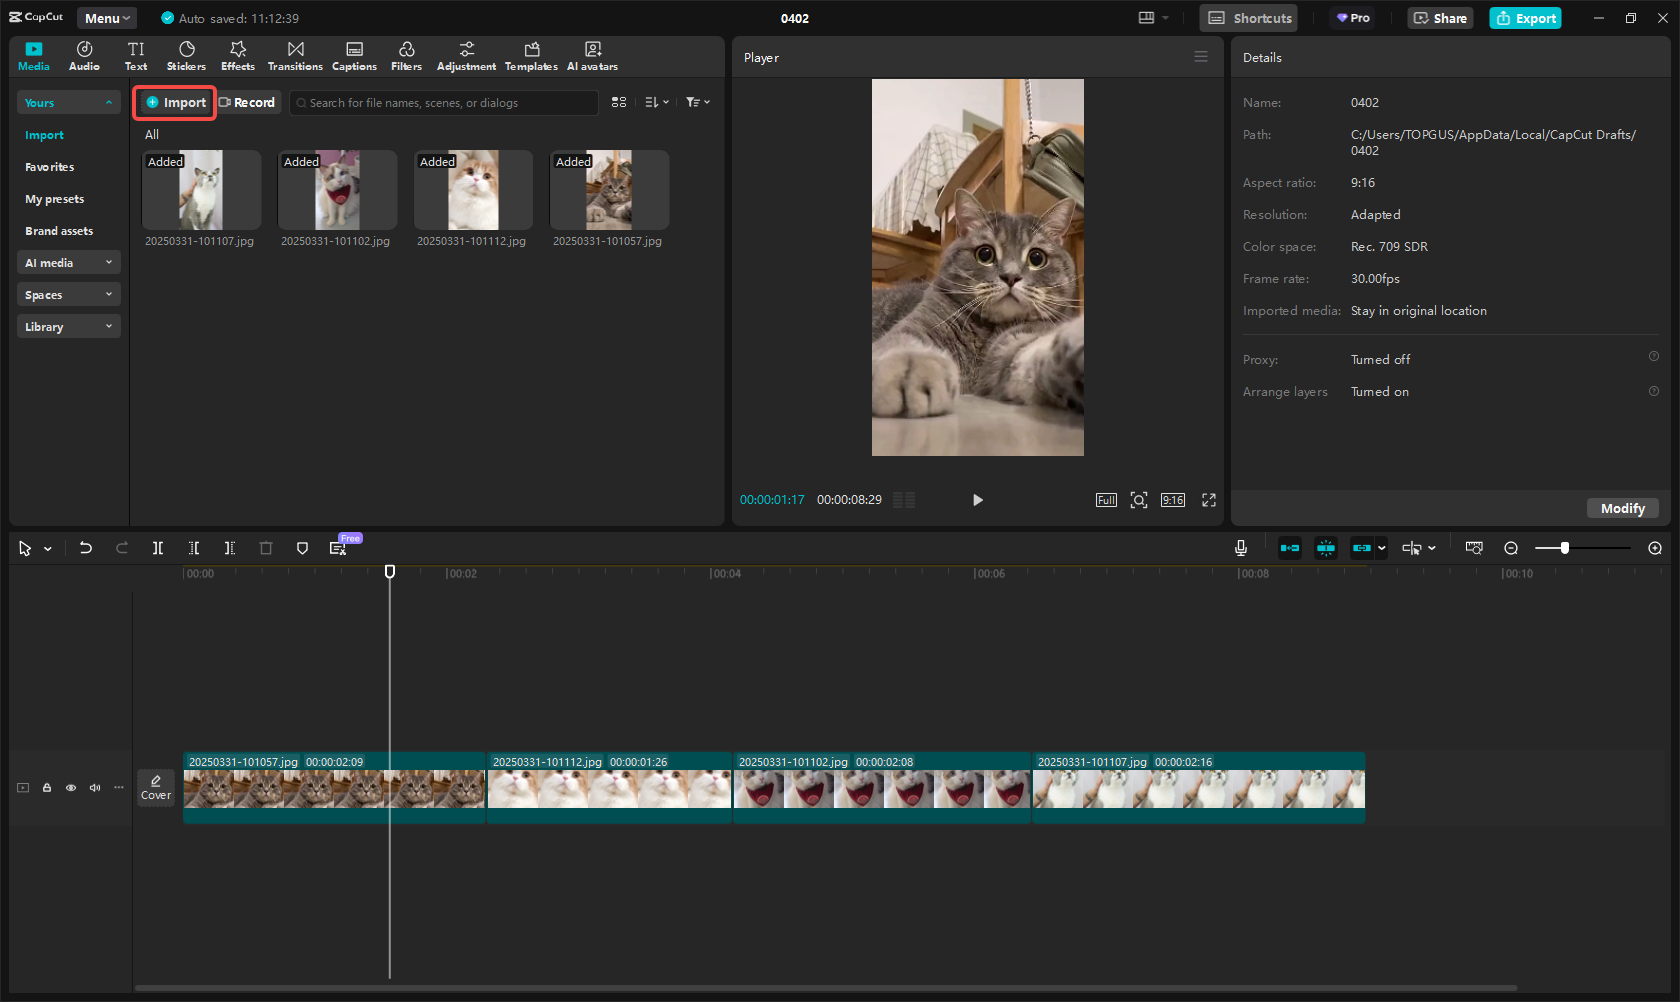Switch to the Captions tab
This screenshot has height=1002, width=1680.
354,56
